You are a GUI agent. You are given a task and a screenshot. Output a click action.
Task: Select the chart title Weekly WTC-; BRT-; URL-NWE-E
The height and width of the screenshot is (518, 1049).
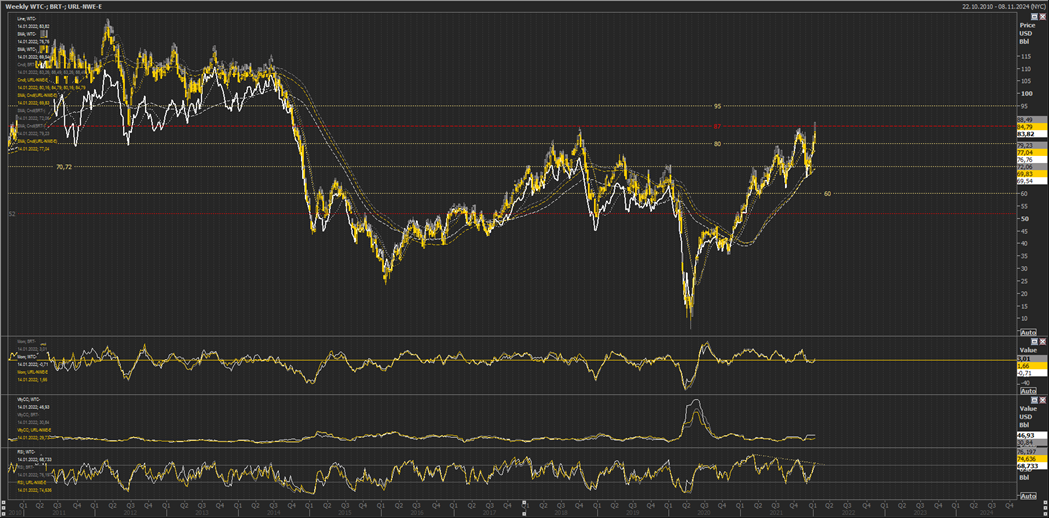click(52, 5)
